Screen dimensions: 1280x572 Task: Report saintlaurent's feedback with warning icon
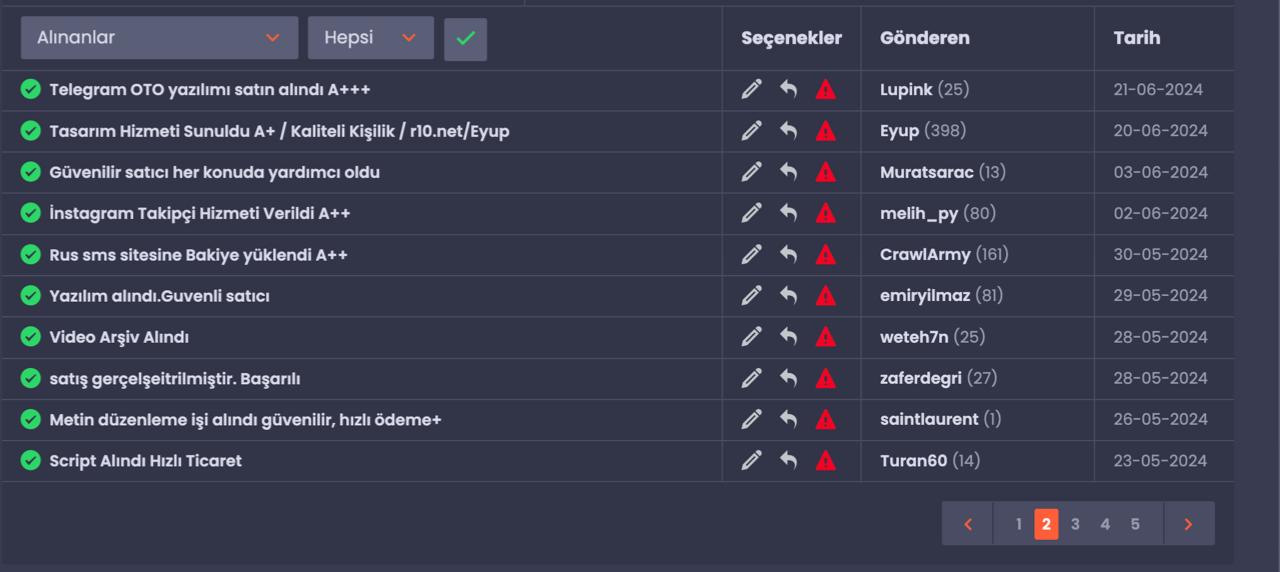(825, 419)
